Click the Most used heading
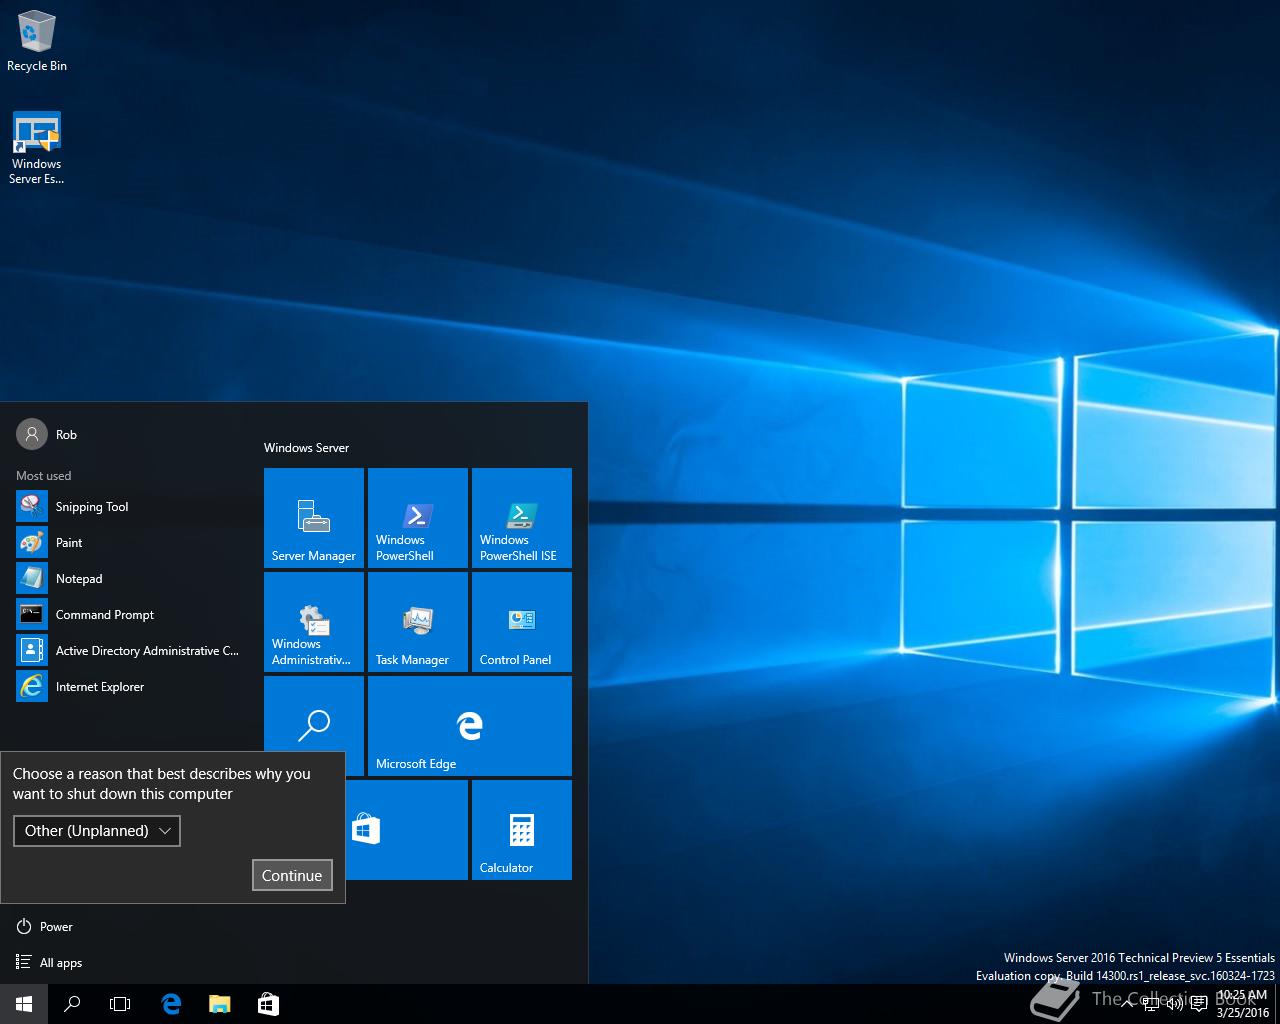 43,476
